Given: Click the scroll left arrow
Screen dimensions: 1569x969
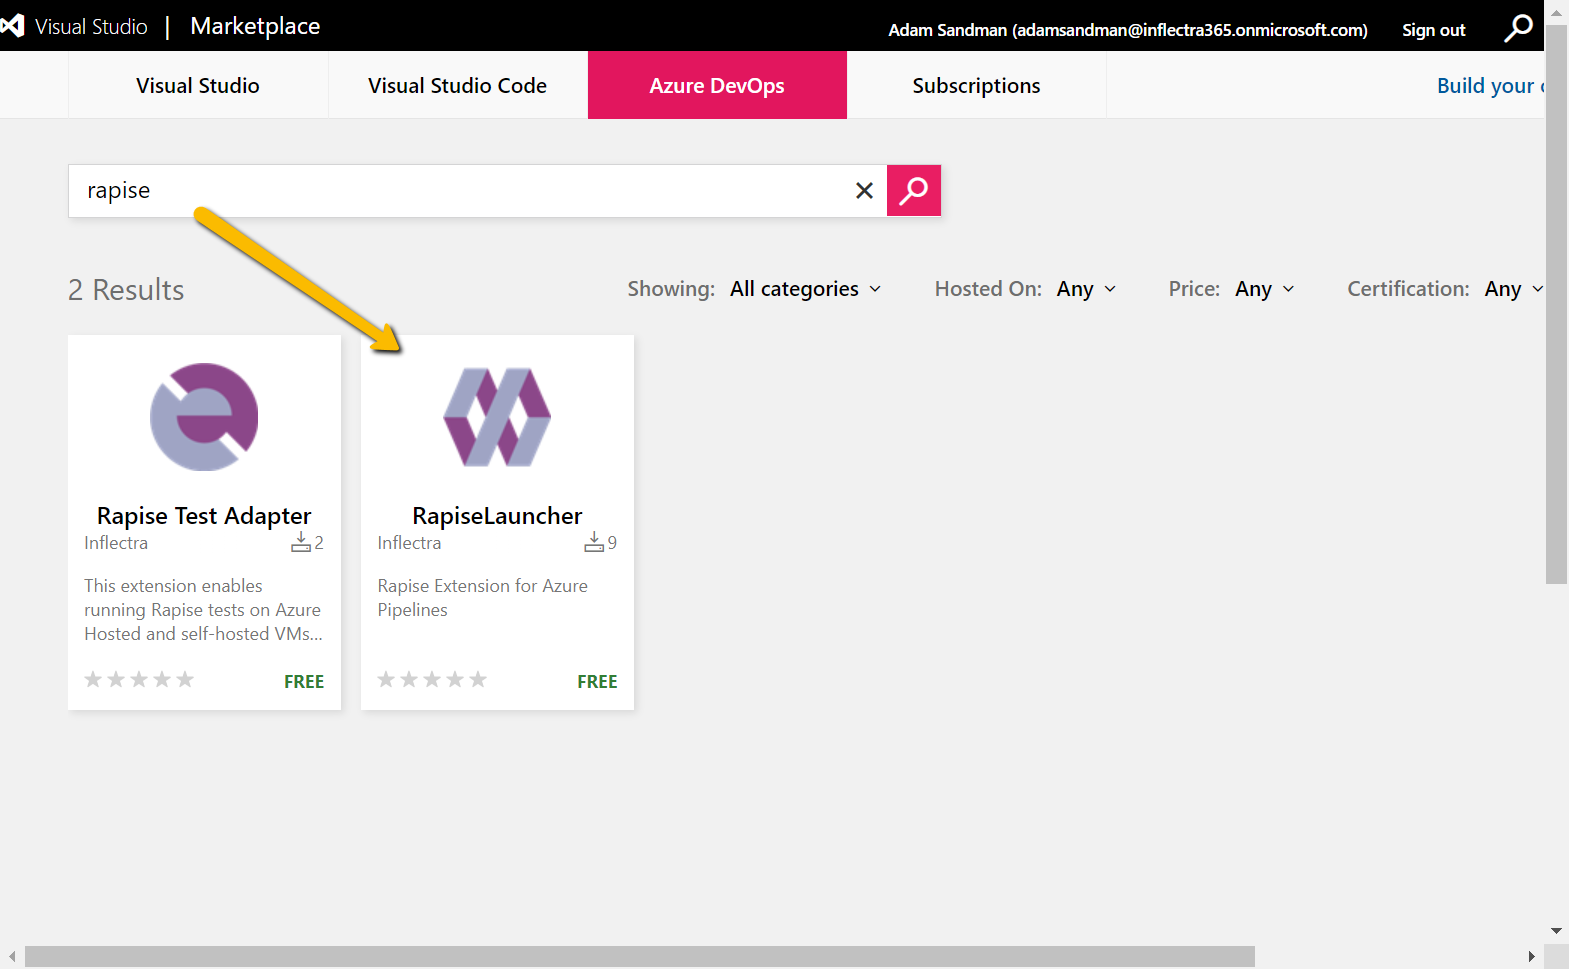Looking at the screenshot, I should point(12,957).
